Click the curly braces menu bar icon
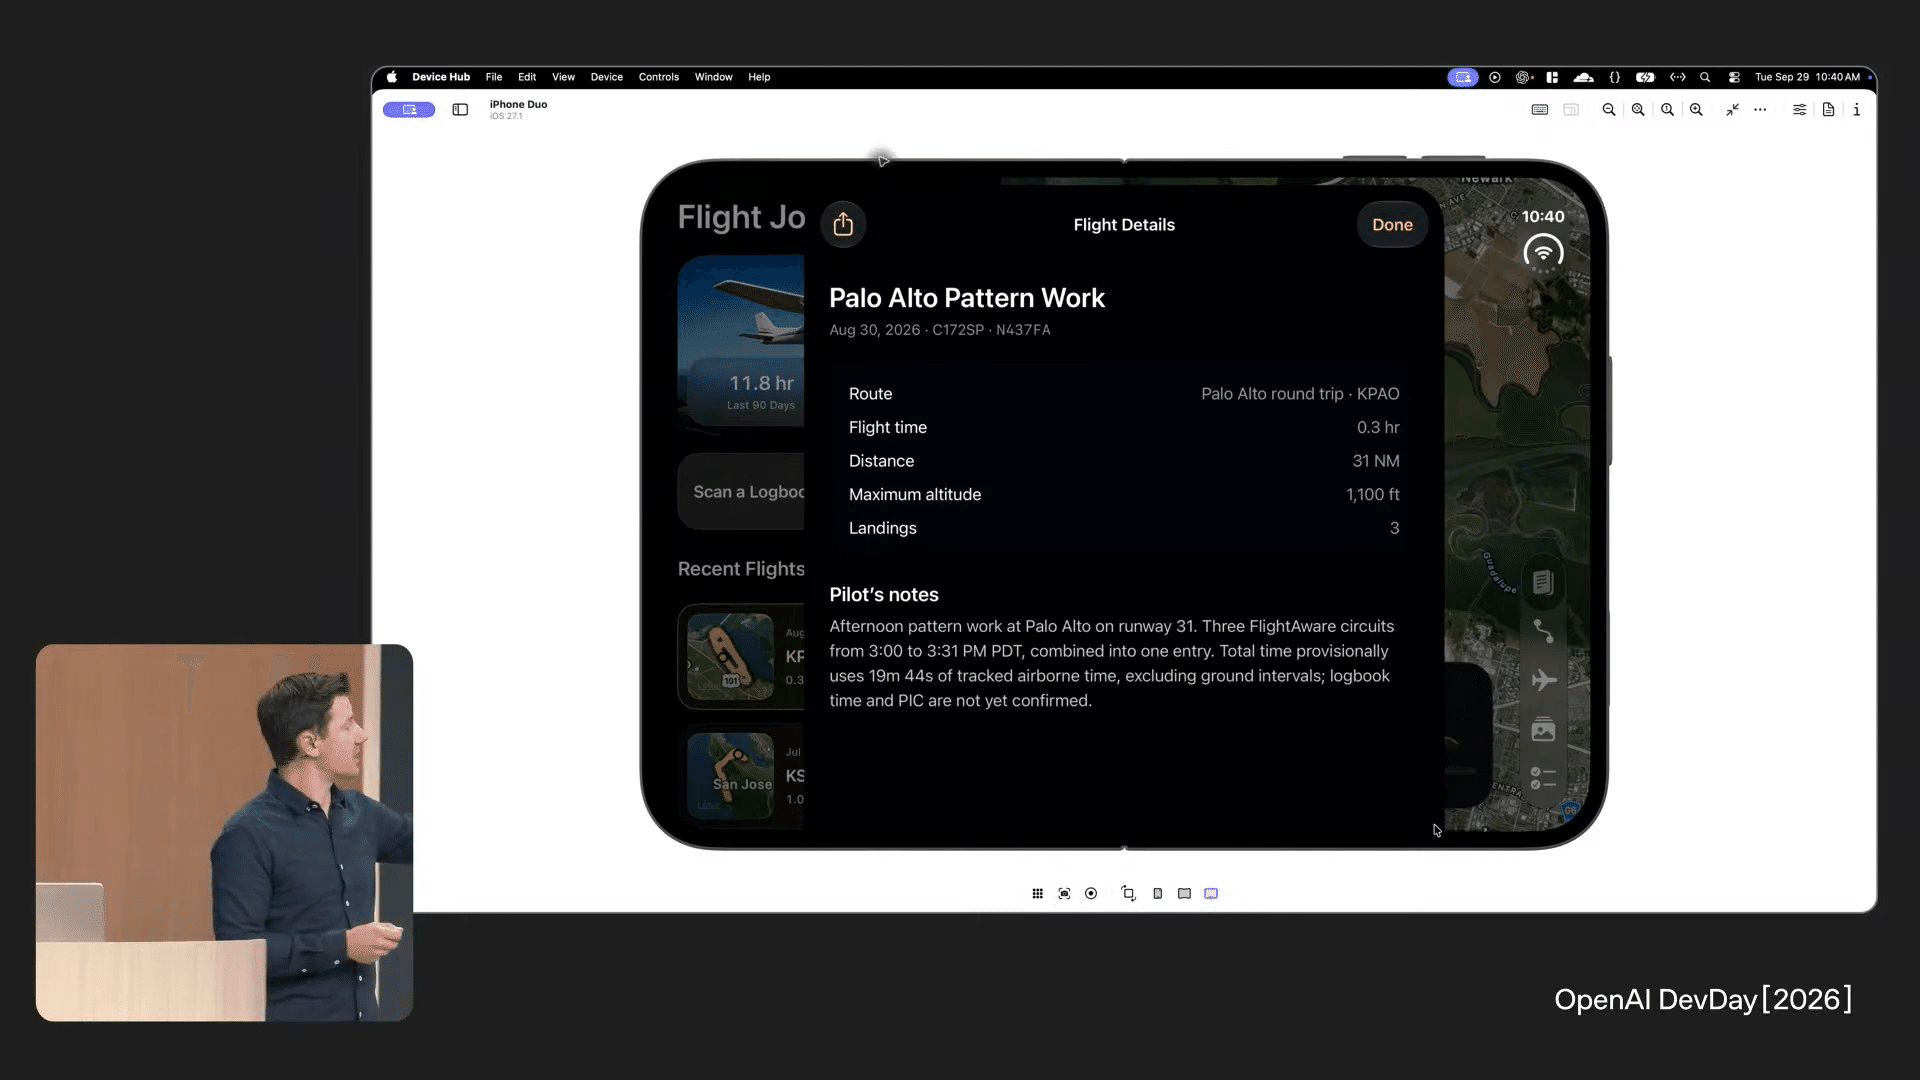Screen dimensions: 1920x1080 coord(1615,77)
